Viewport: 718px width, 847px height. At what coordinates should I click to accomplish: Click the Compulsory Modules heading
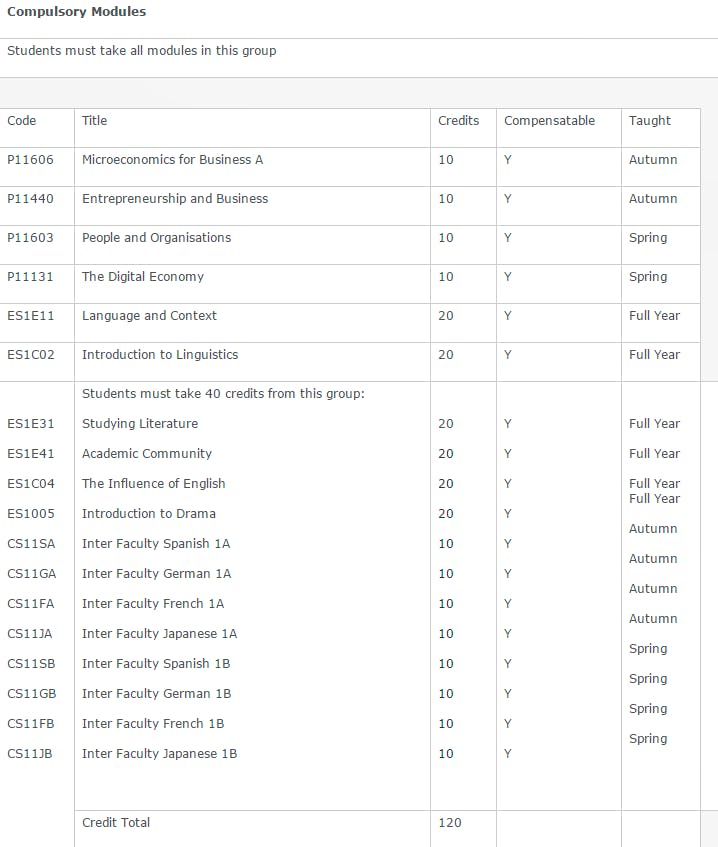76,12
